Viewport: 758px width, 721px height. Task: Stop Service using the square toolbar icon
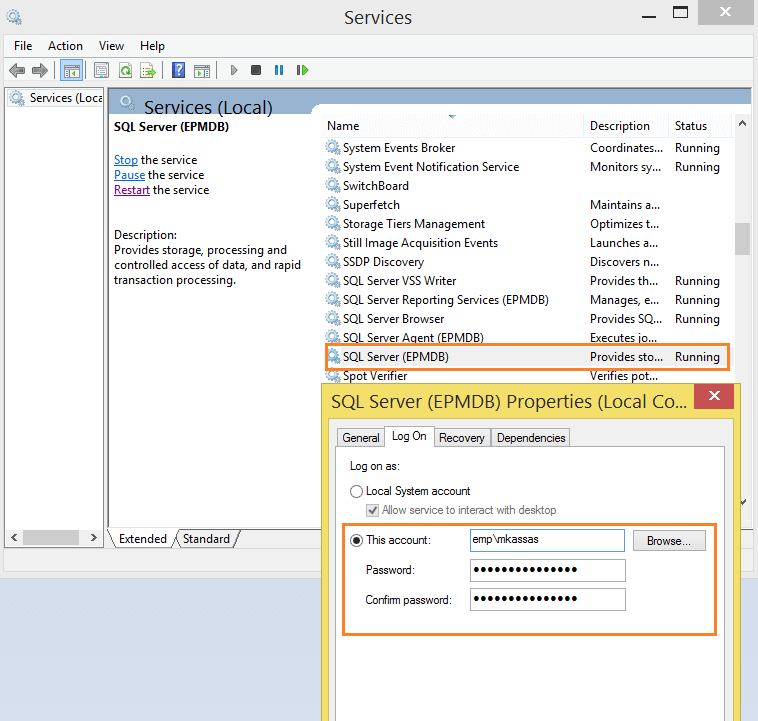click(256, 71)
